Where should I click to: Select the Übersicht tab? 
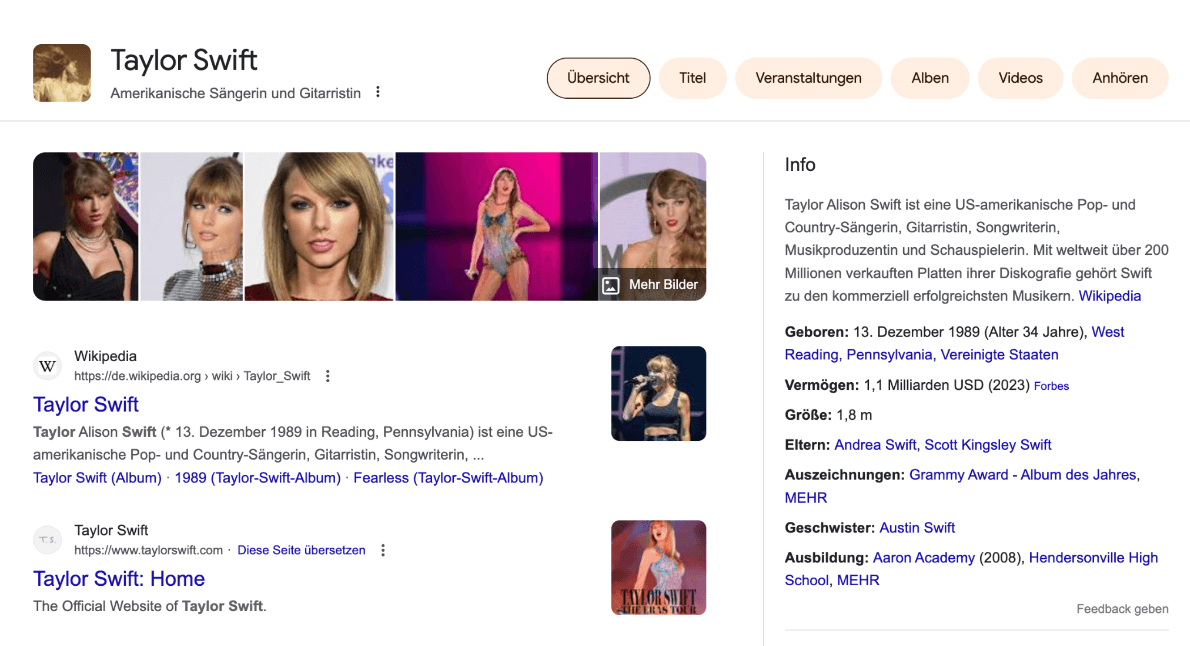tap(598, 78)
